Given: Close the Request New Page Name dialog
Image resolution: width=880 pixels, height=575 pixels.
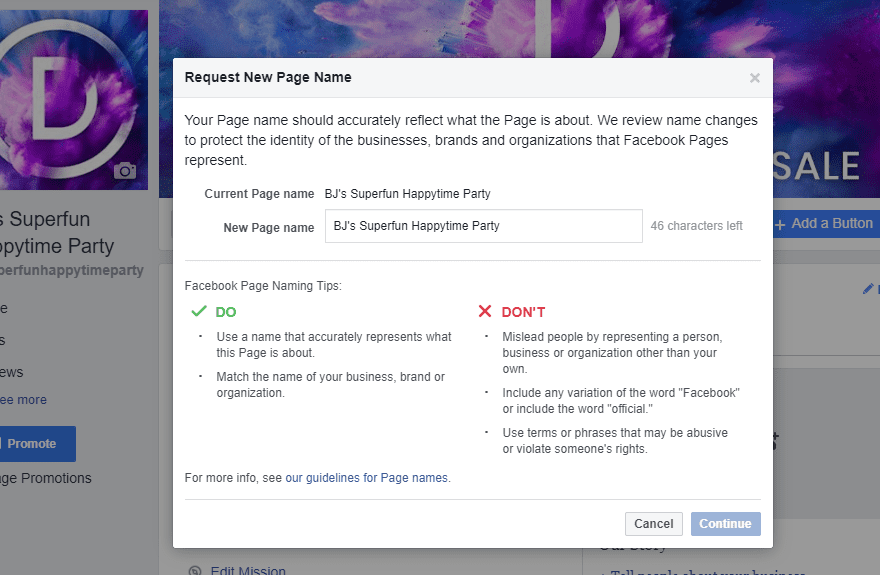Looking at the screenshot, I should coord(755,78).
